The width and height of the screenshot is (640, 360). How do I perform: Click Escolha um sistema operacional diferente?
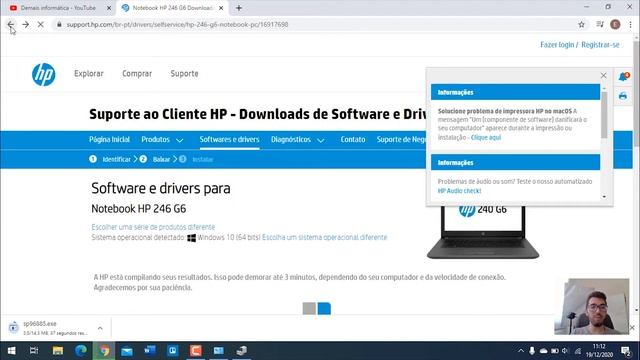[x=324, y=238]
